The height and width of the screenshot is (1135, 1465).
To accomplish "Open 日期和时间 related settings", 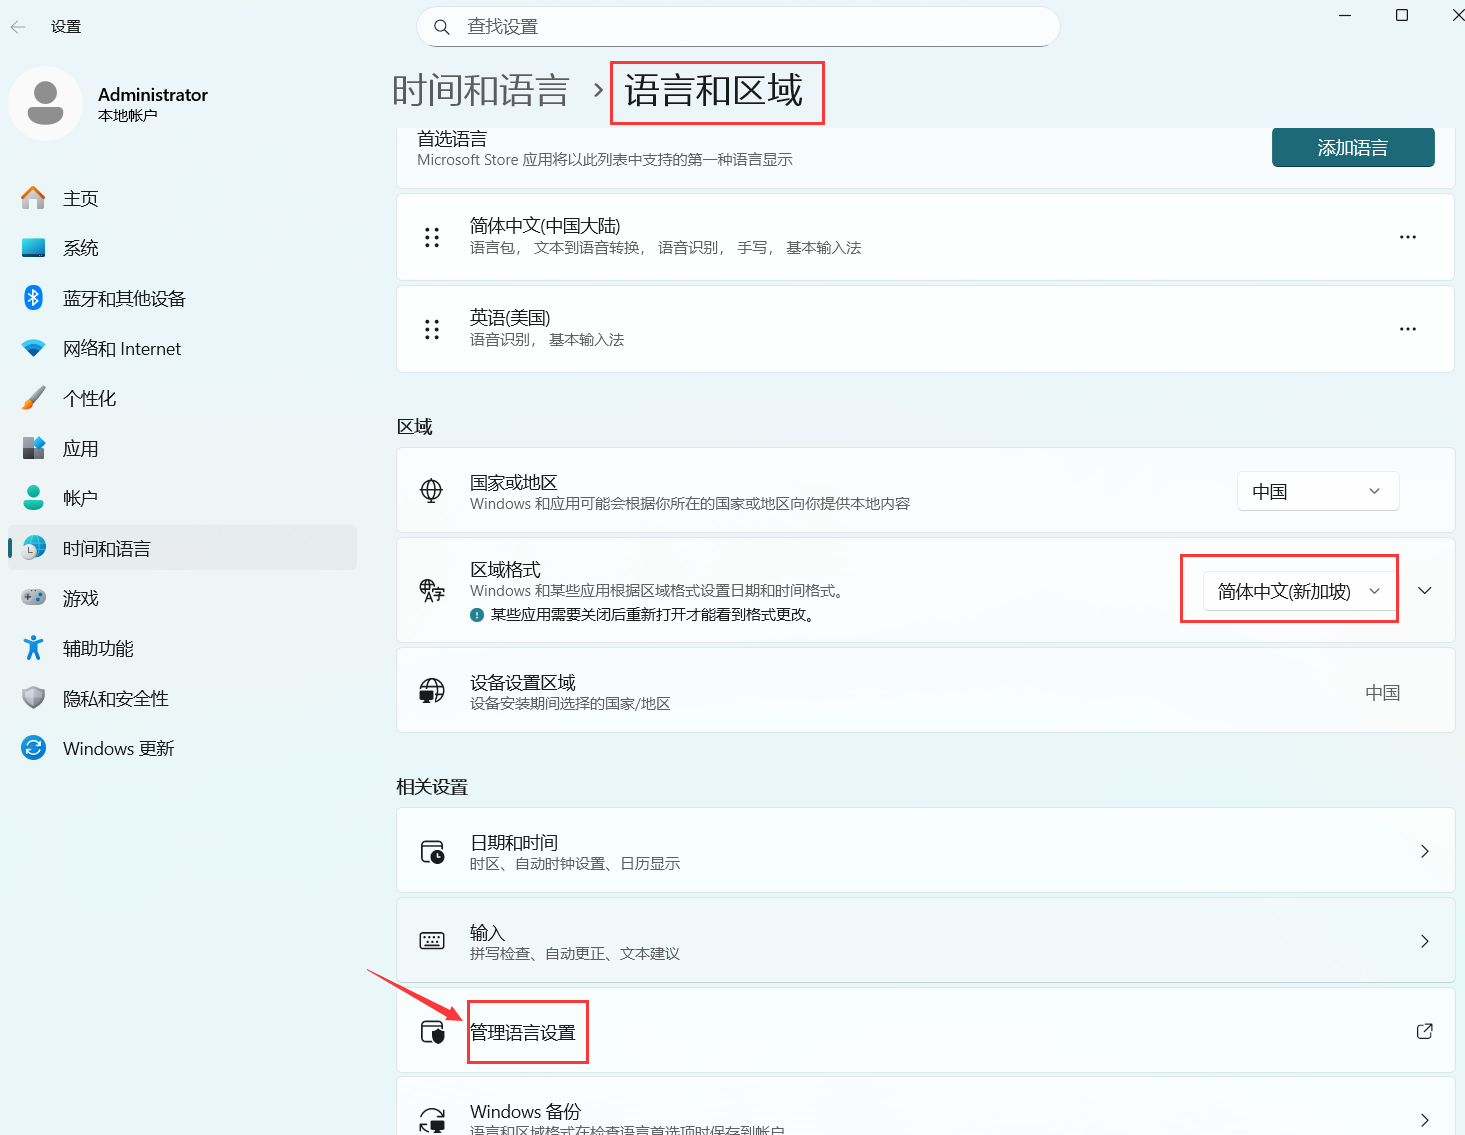I will pos(925,851).
